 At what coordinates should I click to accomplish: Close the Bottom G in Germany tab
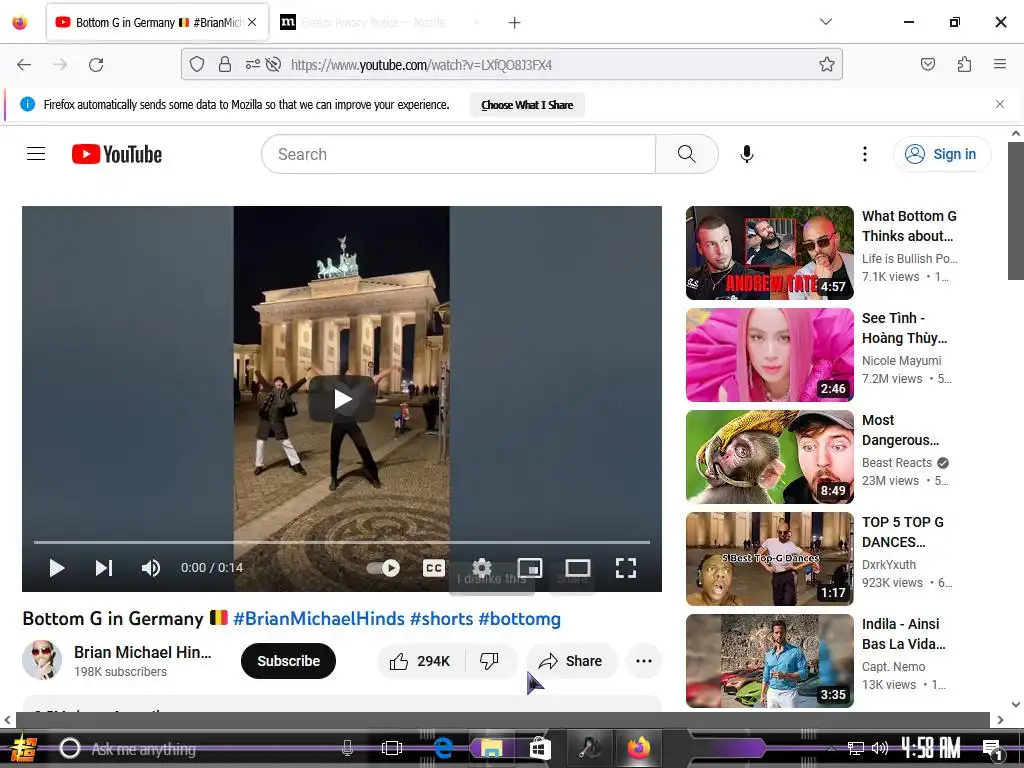coord(252,22)
